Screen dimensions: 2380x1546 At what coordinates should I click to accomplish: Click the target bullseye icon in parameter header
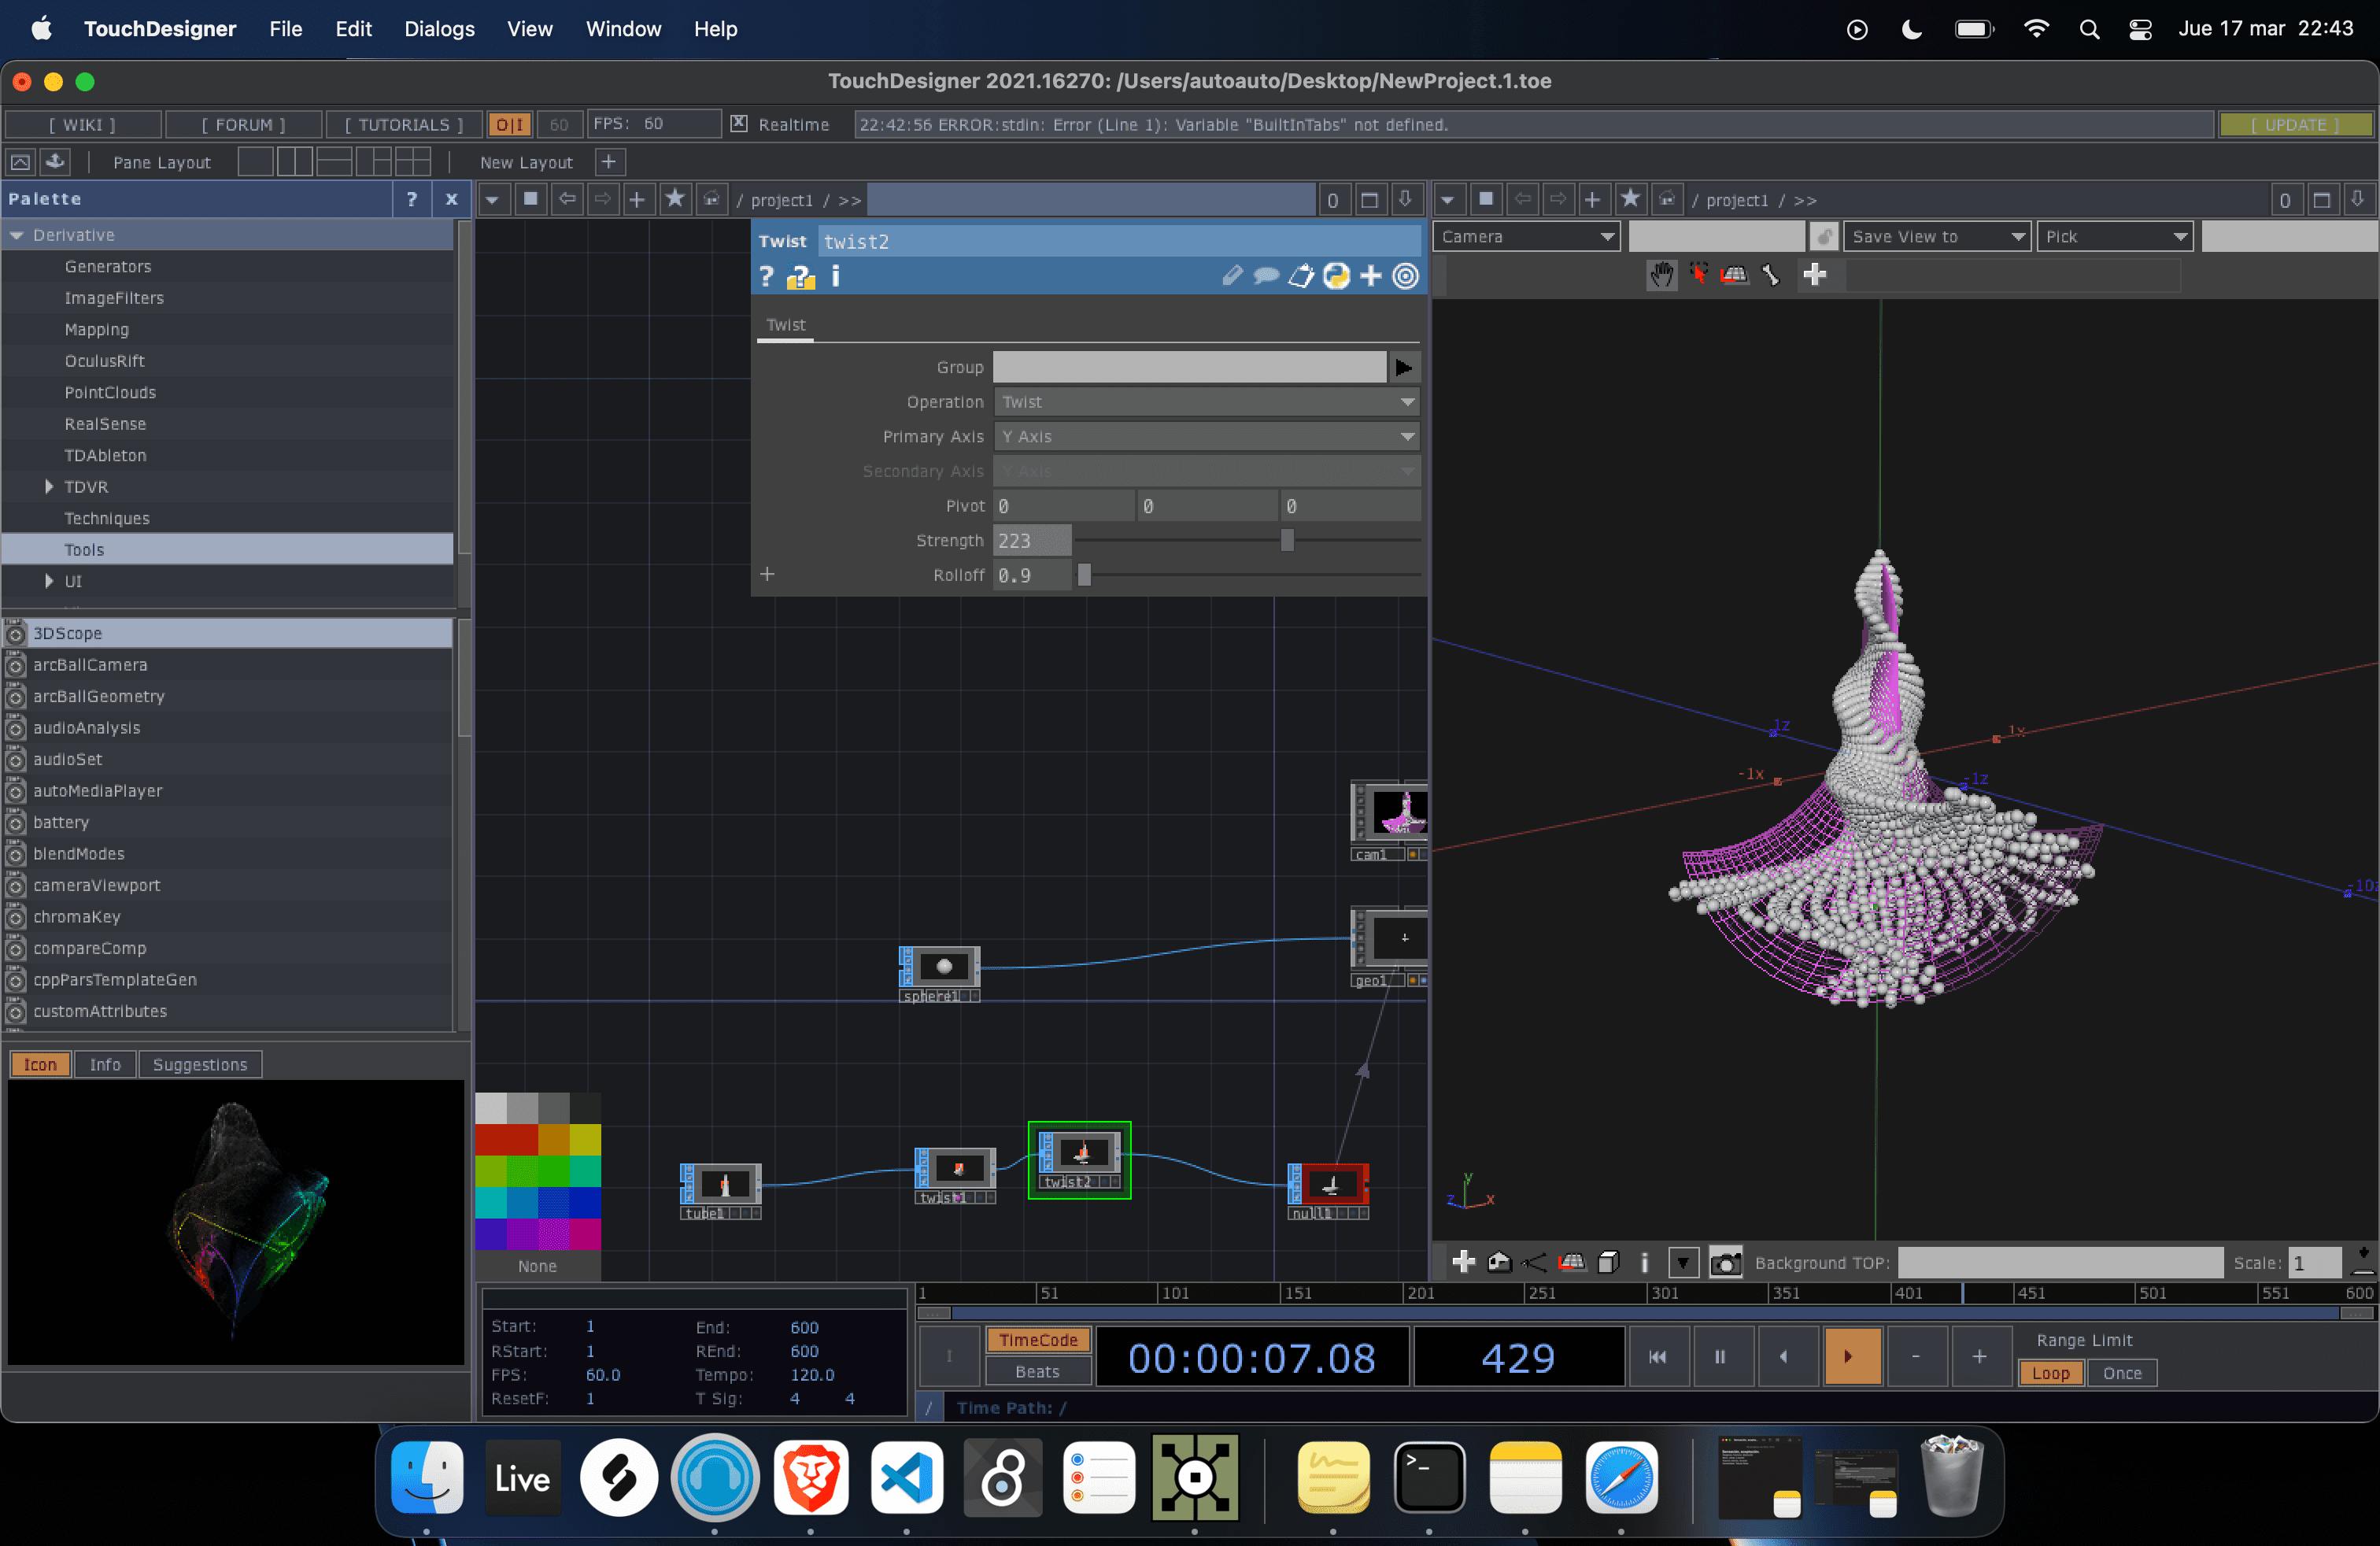click(1405, 276)
